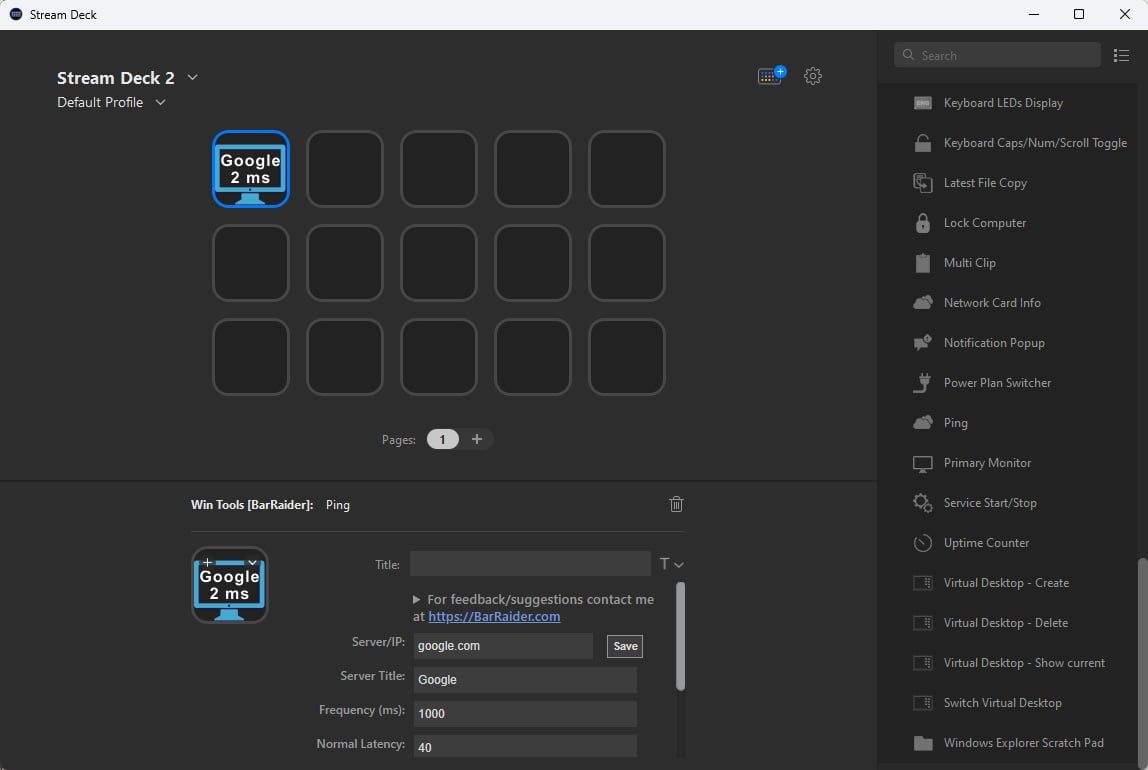1148x770 pixels.
Task: Click the Save button next to Server/IP
Action: pyautogui.click(x=625, y=646)
